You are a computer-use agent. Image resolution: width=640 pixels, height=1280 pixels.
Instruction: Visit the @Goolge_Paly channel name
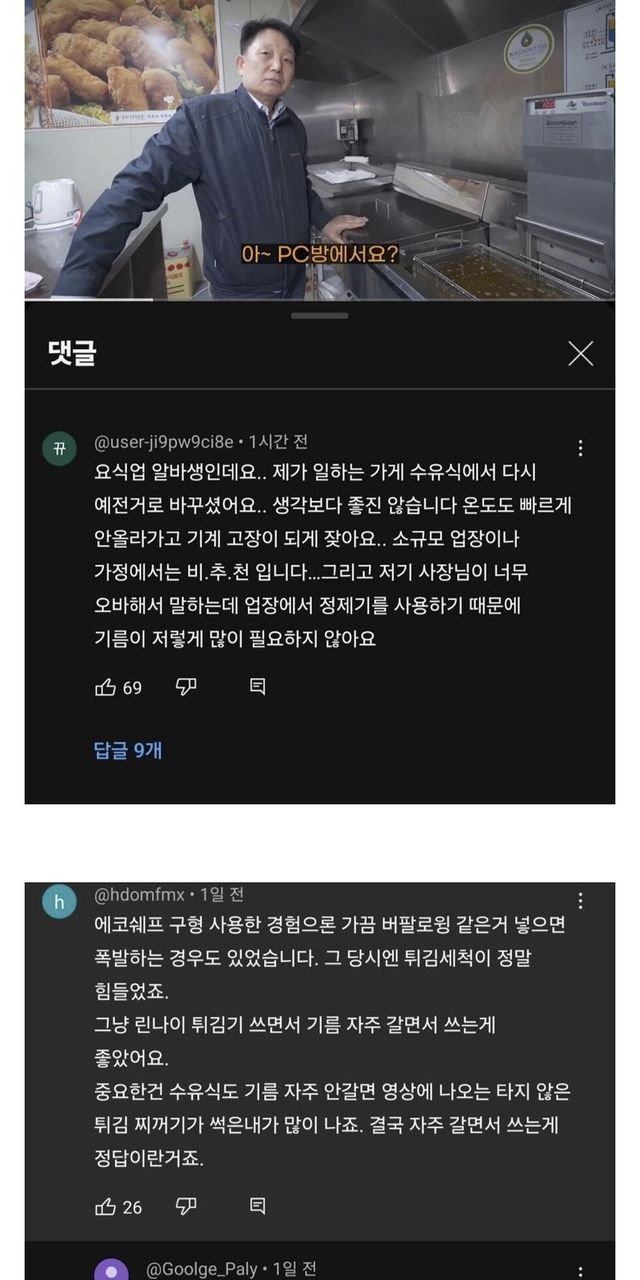tap(202, 1269)
